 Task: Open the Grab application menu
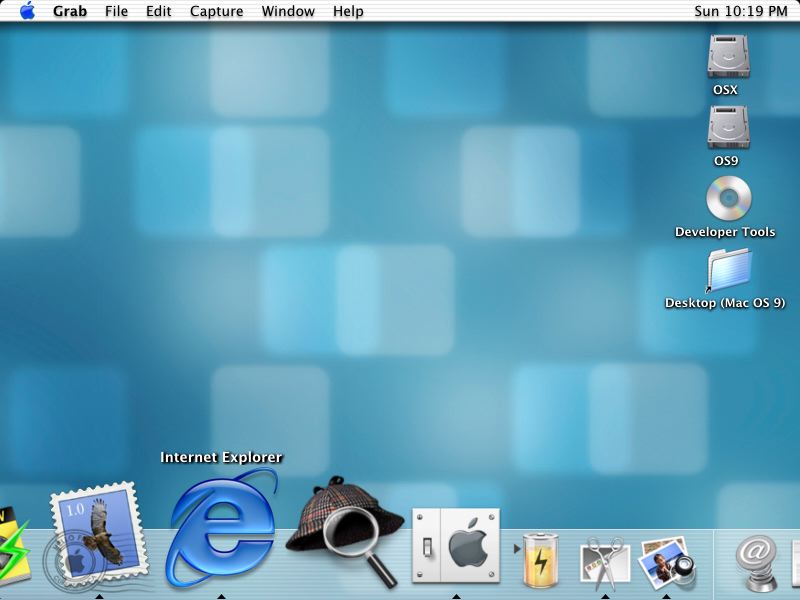pos(70,11)
